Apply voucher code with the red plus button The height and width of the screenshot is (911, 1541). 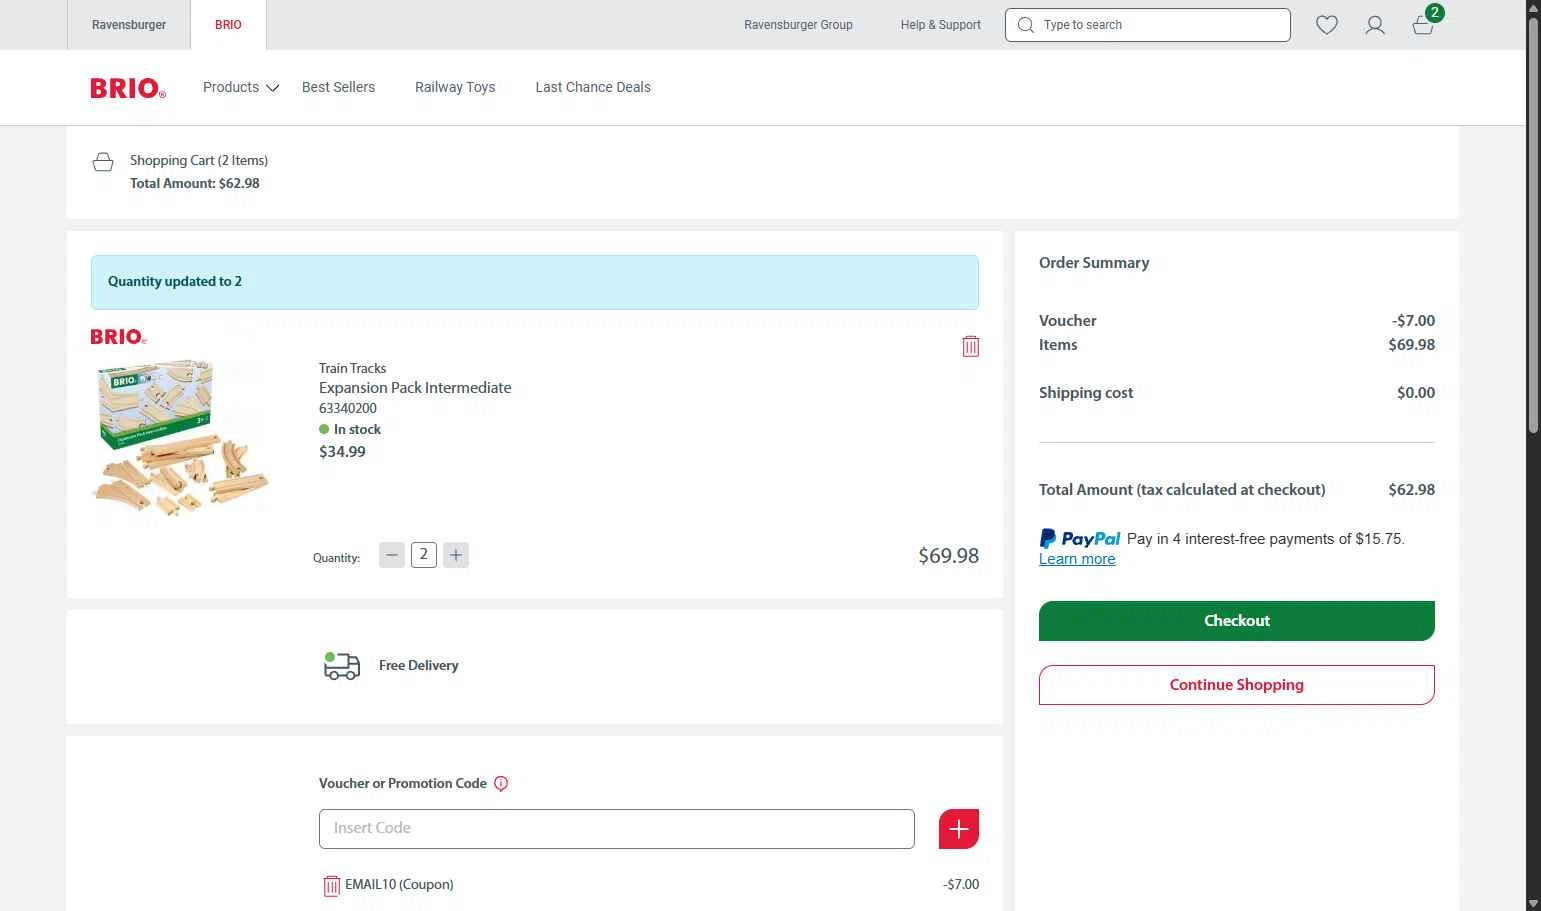tap(958, 829)
